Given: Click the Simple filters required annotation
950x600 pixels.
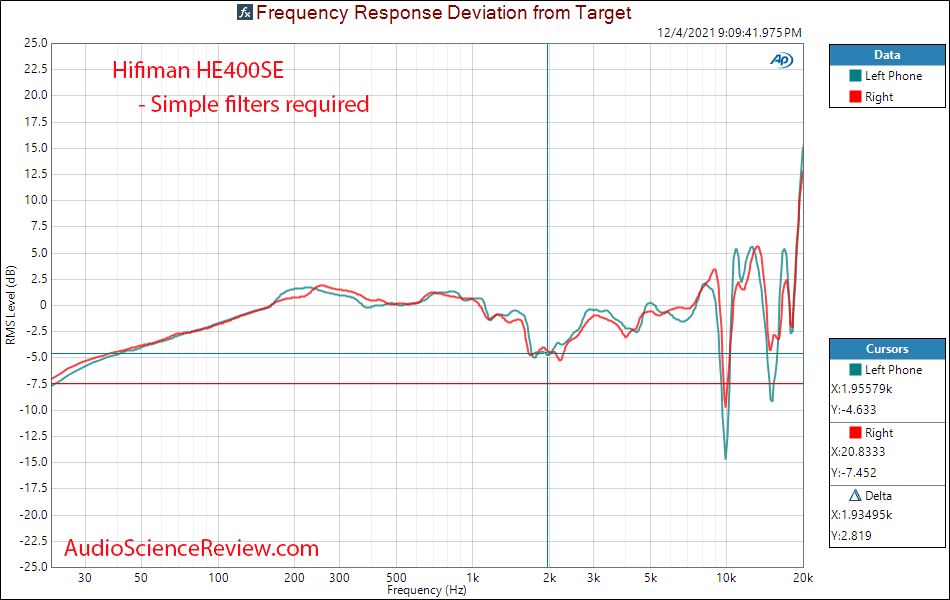Looking at the screenshot, I should point(254,104).
